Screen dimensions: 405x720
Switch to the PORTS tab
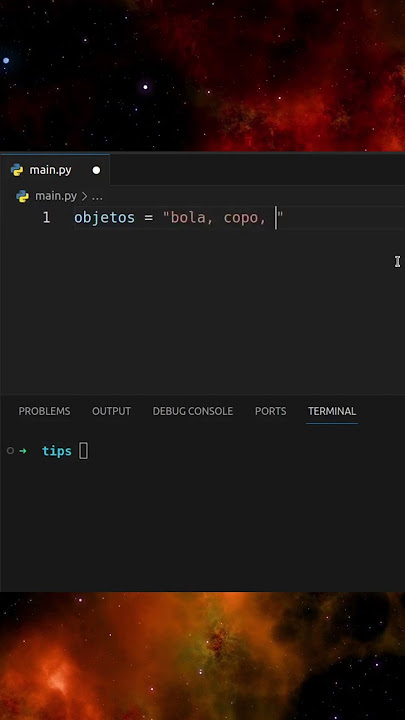[x=270, y=411]
